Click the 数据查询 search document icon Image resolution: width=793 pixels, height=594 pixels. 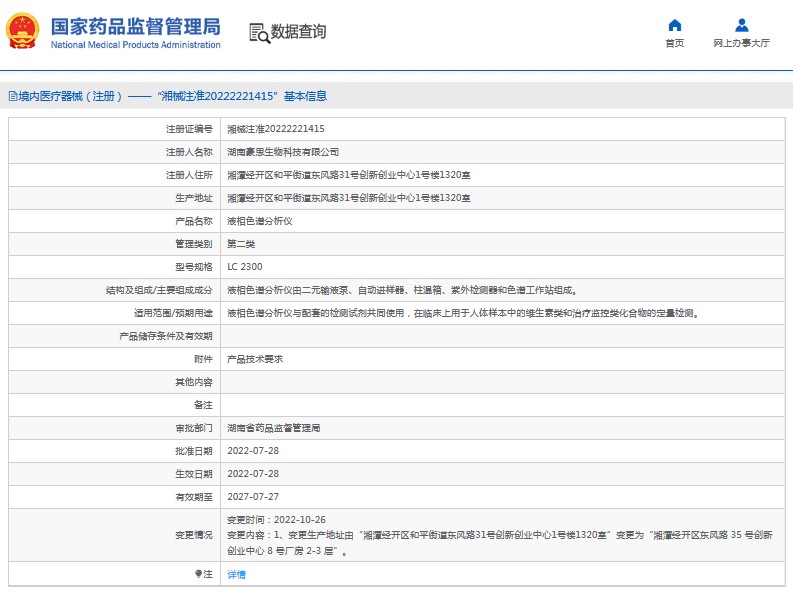(x=259, y=33)
